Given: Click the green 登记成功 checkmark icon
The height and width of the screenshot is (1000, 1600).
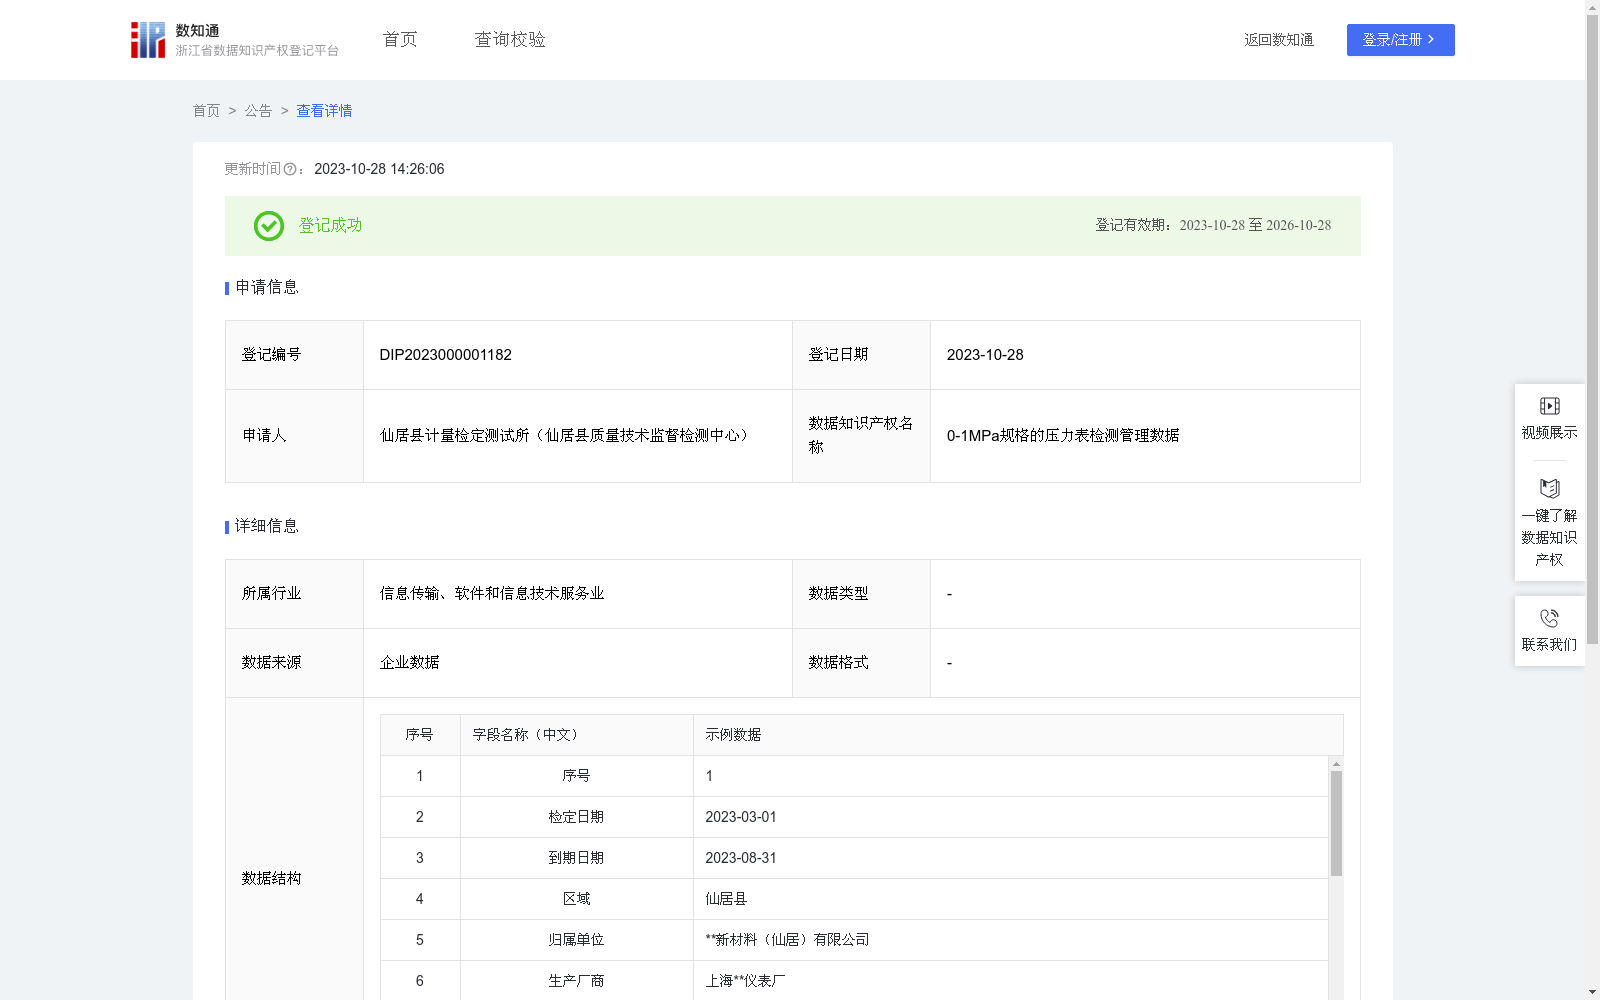Looking at the screenshot, I should point(269,226).
